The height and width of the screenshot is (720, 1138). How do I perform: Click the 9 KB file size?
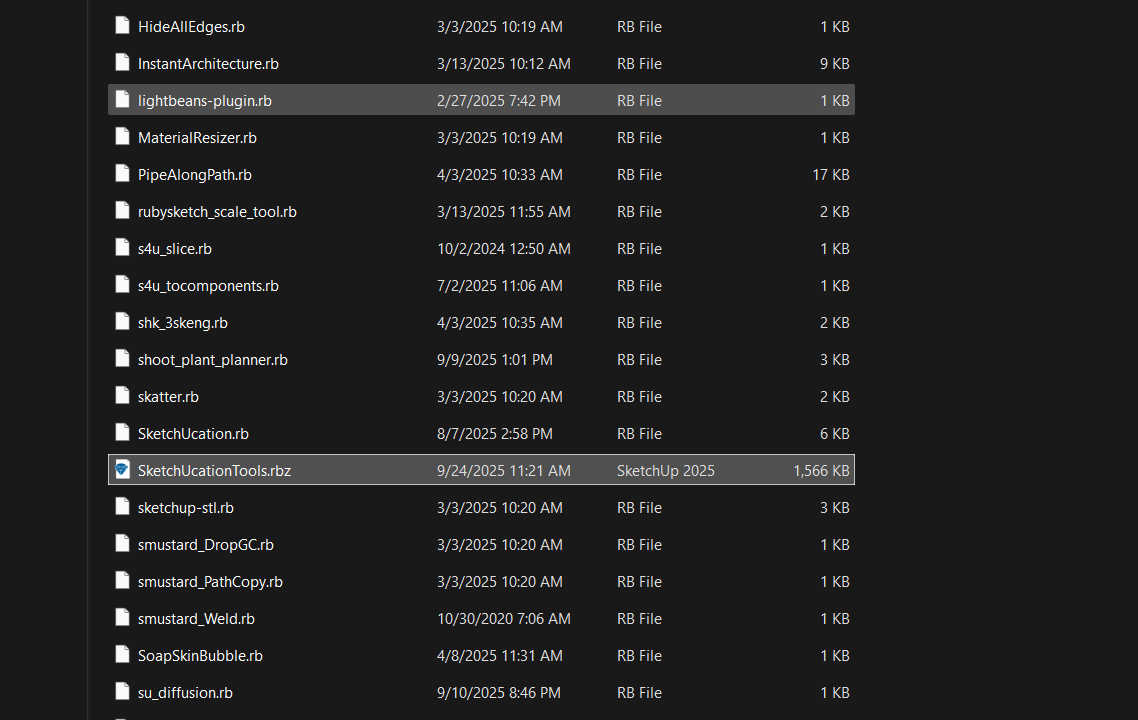click(x=835, y=64)
